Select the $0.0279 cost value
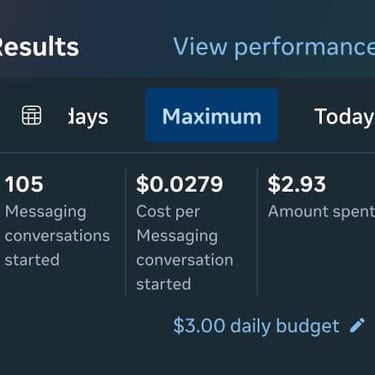The height and width of the screenshot is (375, 375). point(179,184)
